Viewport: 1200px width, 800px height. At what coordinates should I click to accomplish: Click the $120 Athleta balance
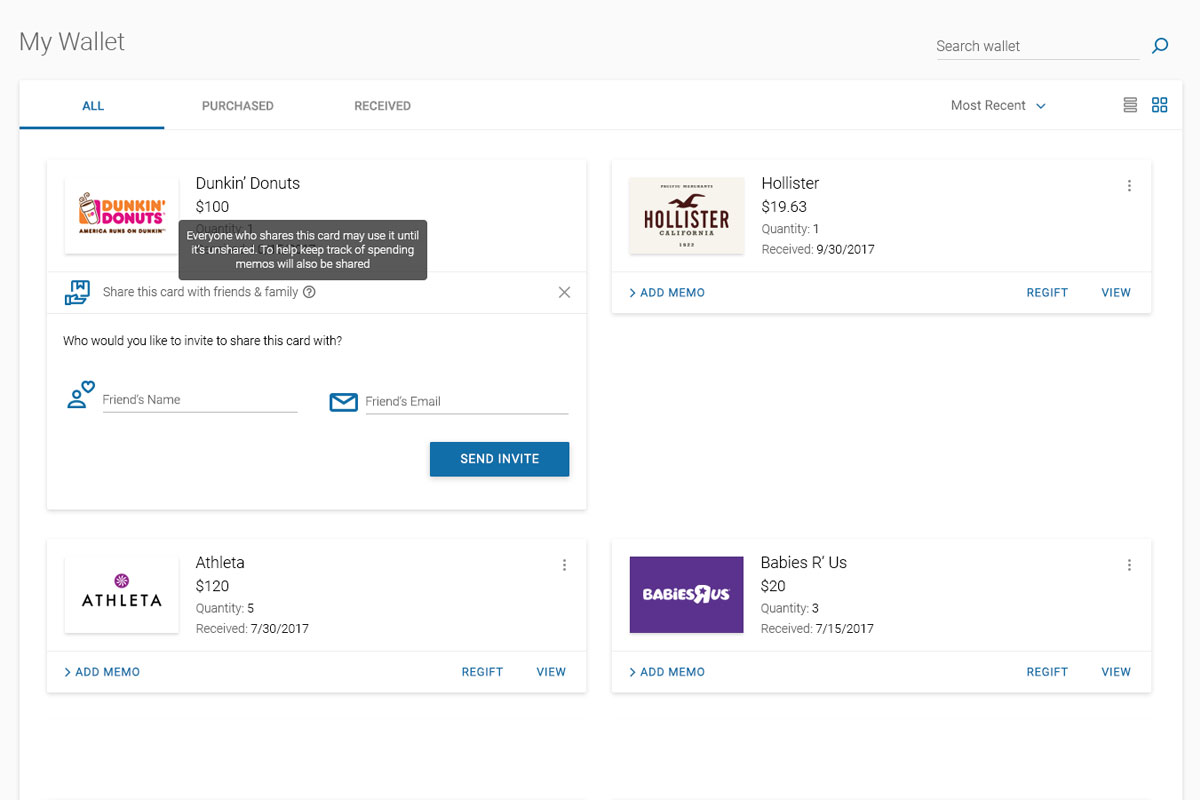212,586
